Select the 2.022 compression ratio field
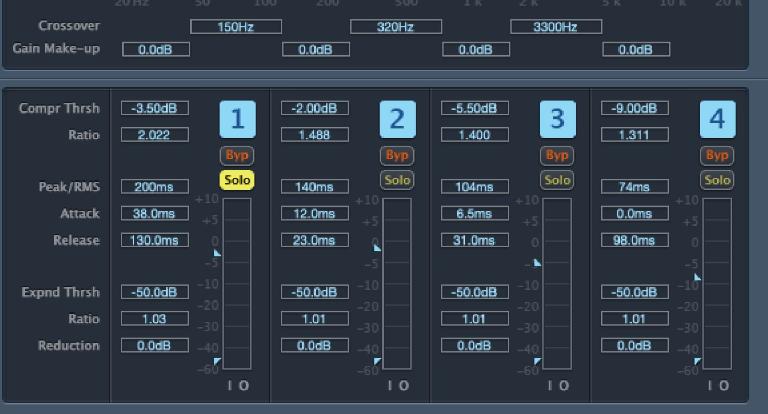The image size is (768, 414). 155,135
